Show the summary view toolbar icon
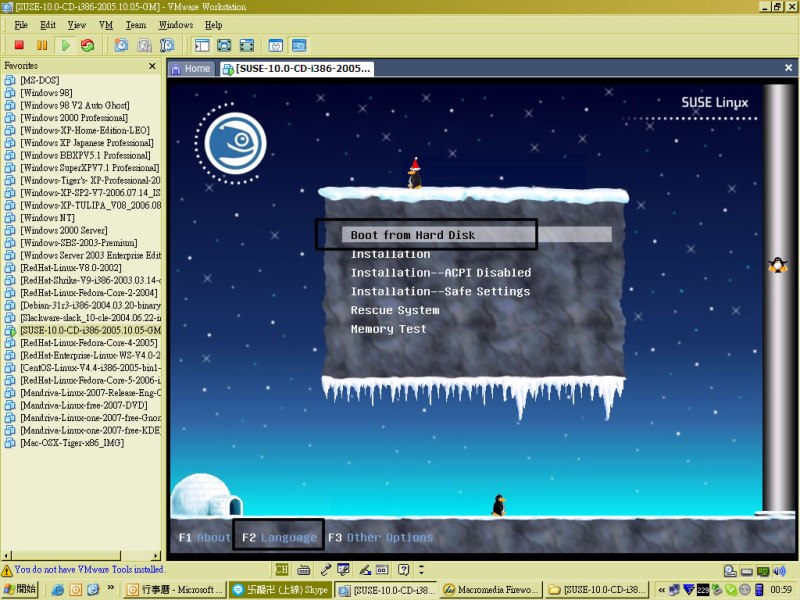This screenshot has width=800, height=600. point(276,45)
